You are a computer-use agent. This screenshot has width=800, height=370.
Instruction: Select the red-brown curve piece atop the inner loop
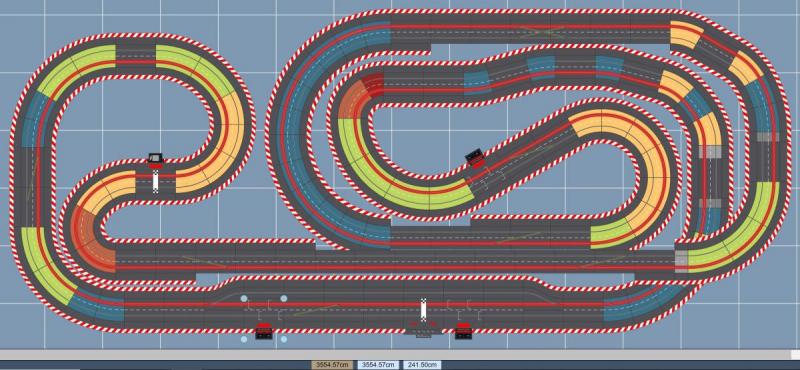[x=361, y=95]
